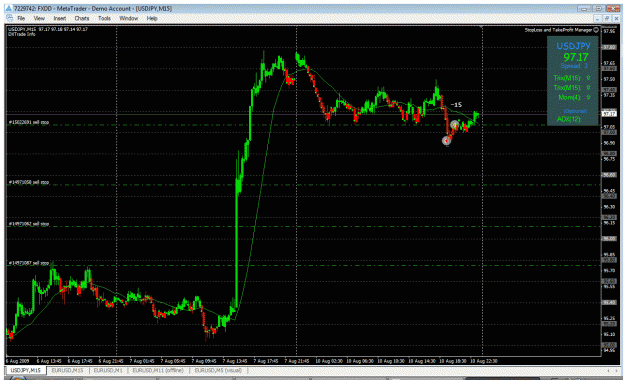Click the USDJPY symbol in info panel
This screenshot has width=625, height=380.
[573, 46]
